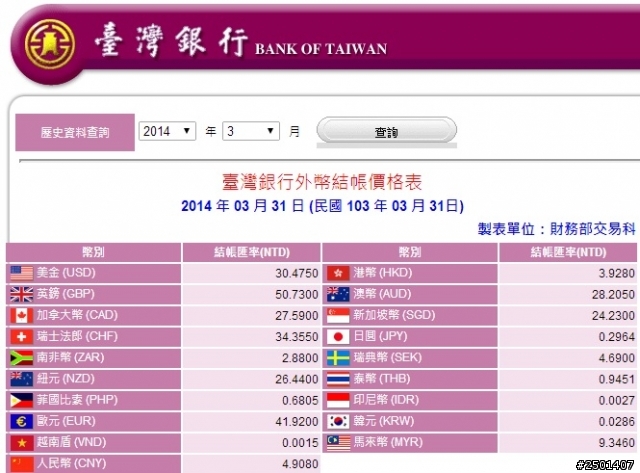Click the KRW South Korean flag icon

338,422
